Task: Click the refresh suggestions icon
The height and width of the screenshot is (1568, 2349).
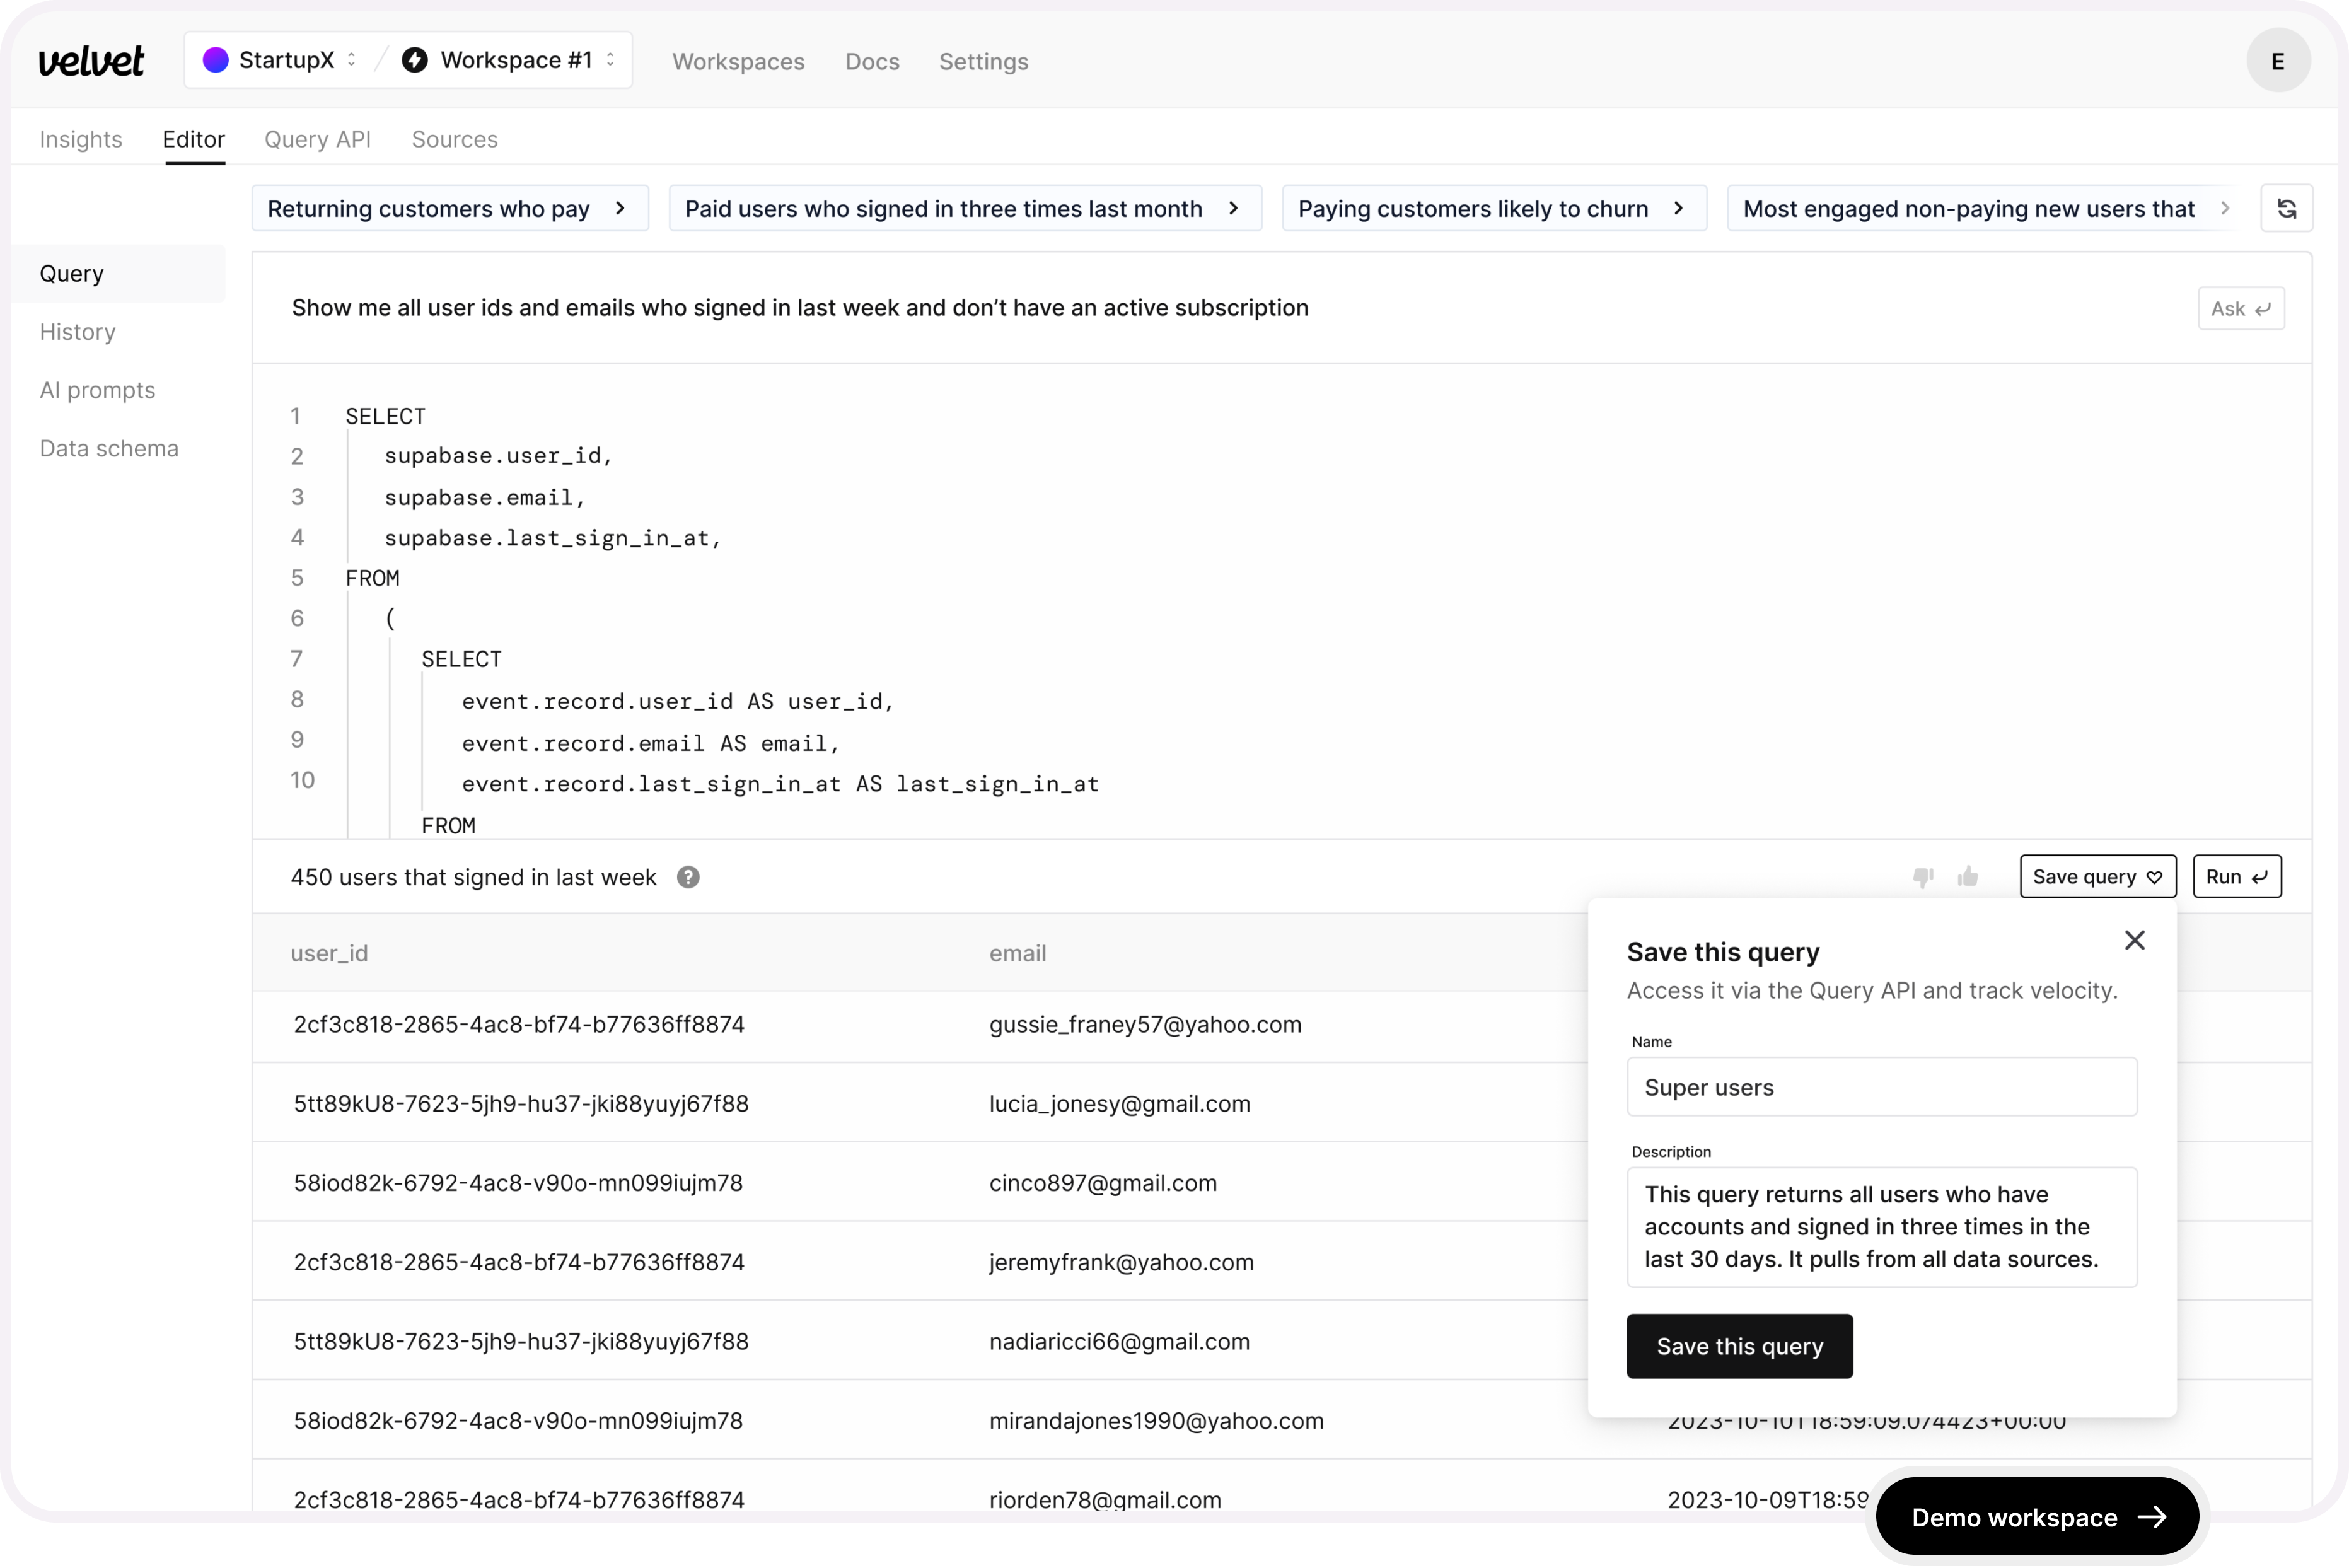Action: click(x=2286, y=209)
